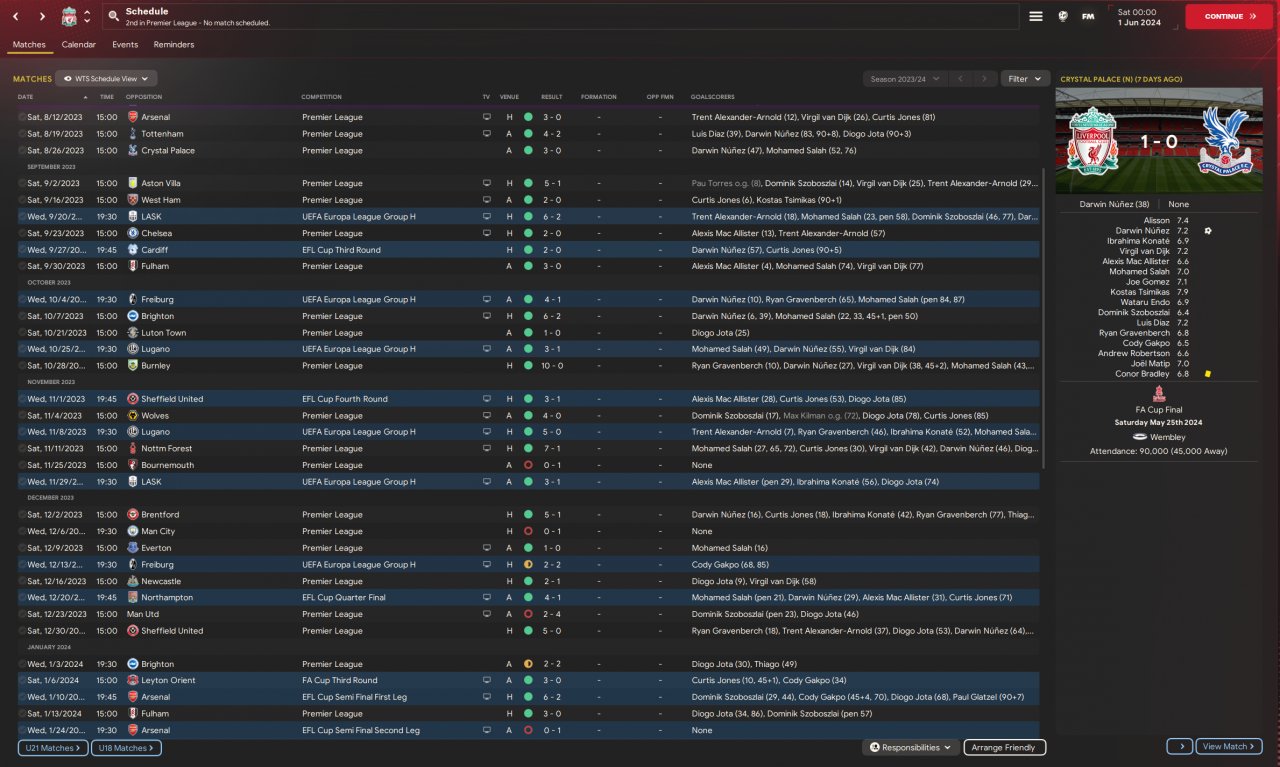Screen dimensions: 1280x767
Task: Click the red Continue button
Action: pos(1229,16)
